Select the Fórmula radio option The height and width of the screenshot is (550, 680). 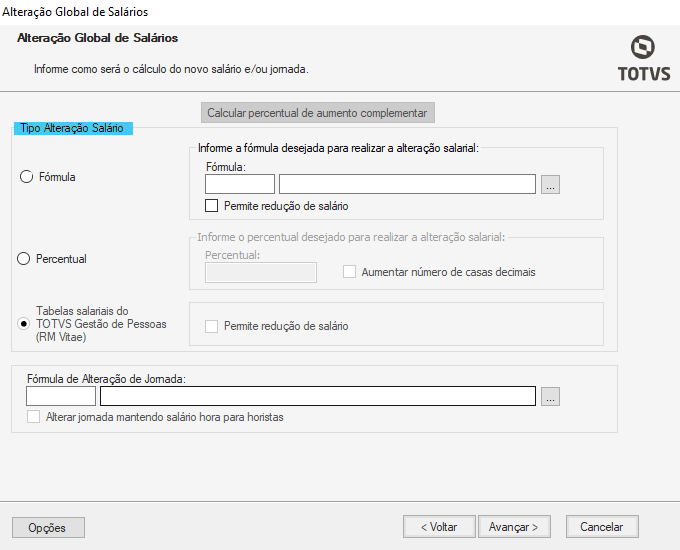[x=27, y=177]
